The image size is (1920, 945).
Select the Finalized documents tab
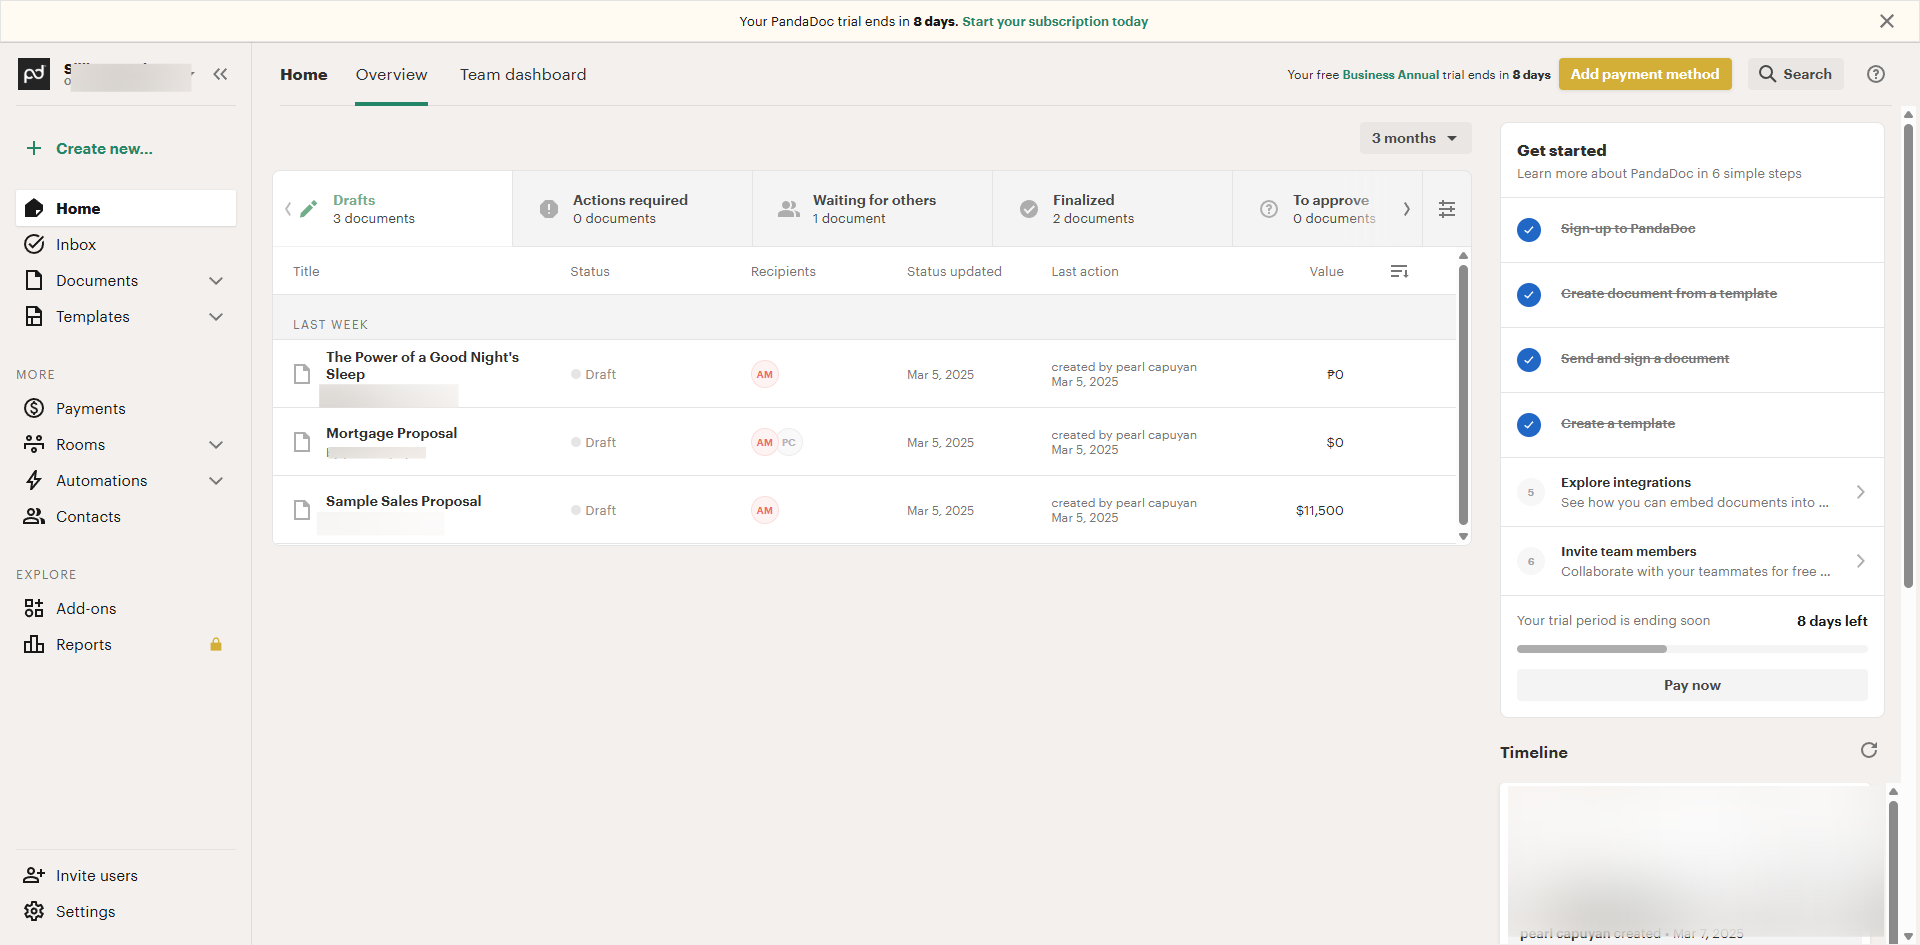1092,209
